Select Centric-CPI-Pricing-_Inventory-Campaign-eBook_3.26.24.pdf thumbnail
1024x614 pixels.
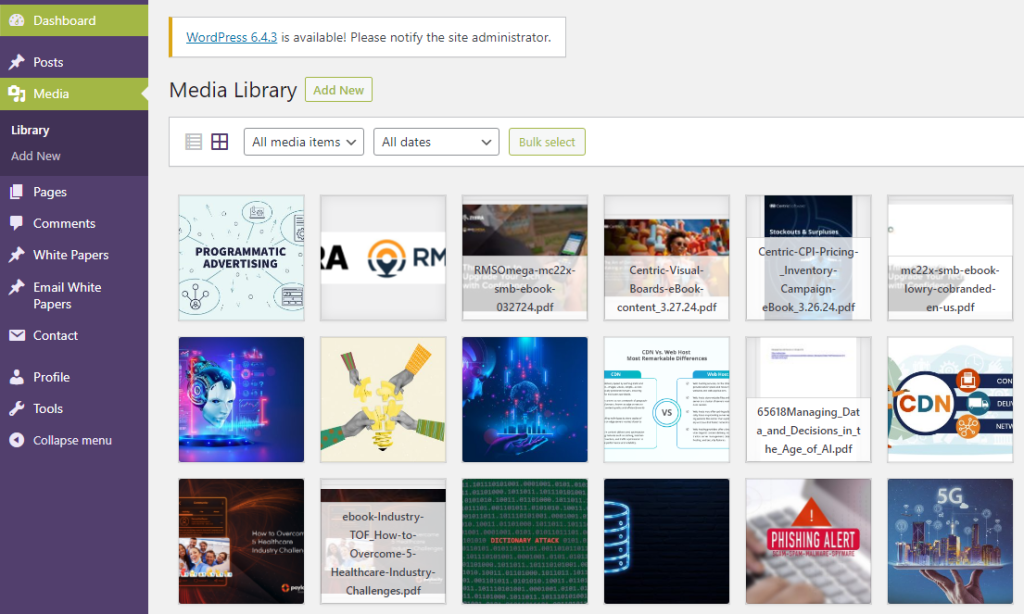click(808, 258)
